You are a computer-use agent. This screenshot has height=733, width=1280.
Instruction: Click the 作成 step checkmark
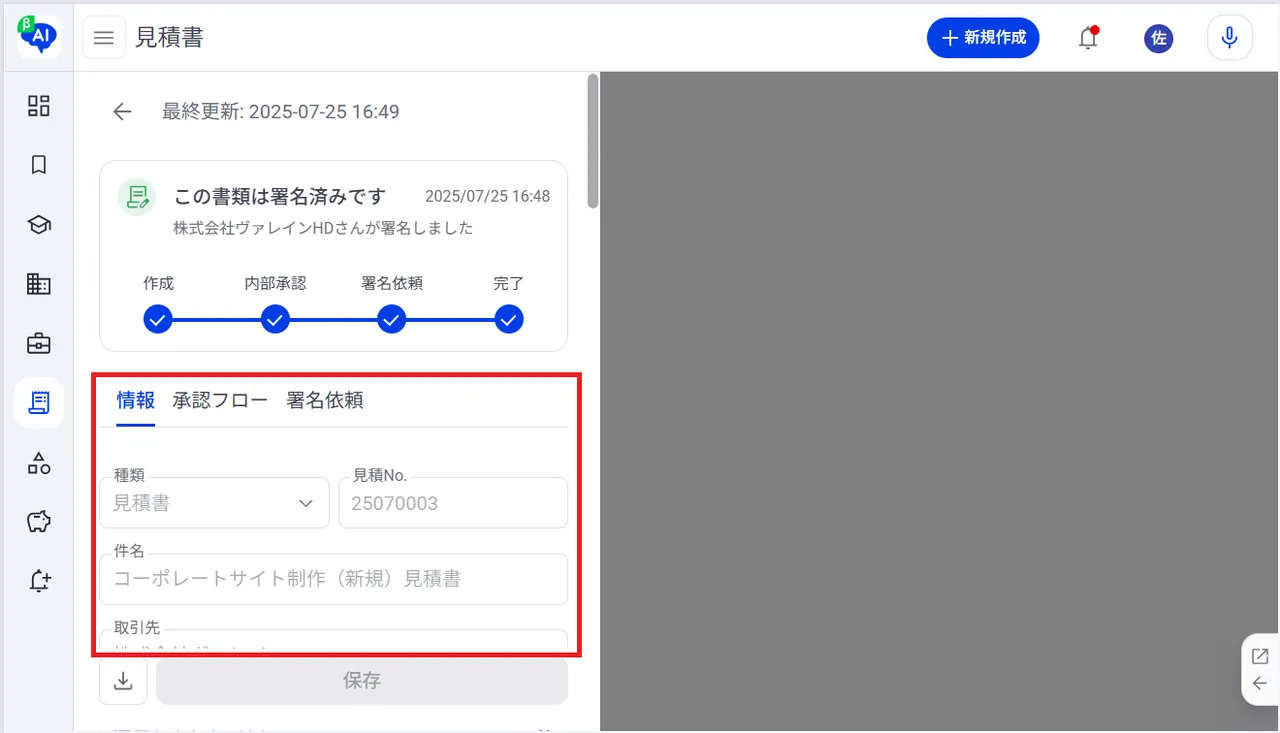158,320
